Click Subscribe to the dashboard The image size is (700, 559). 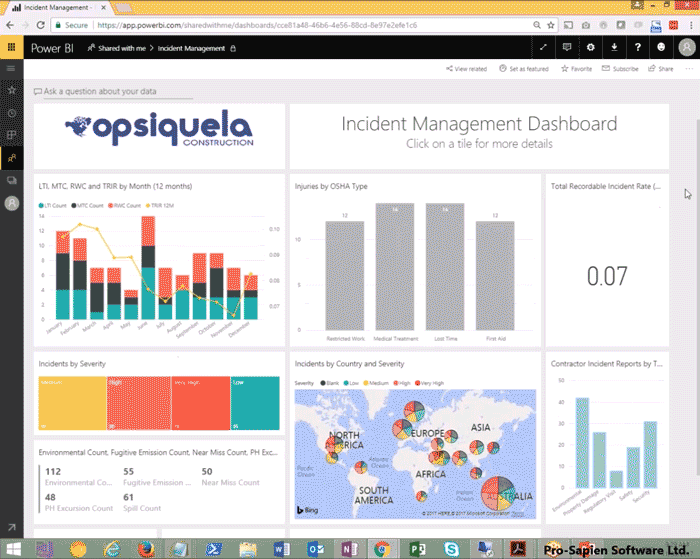[620, 69]
